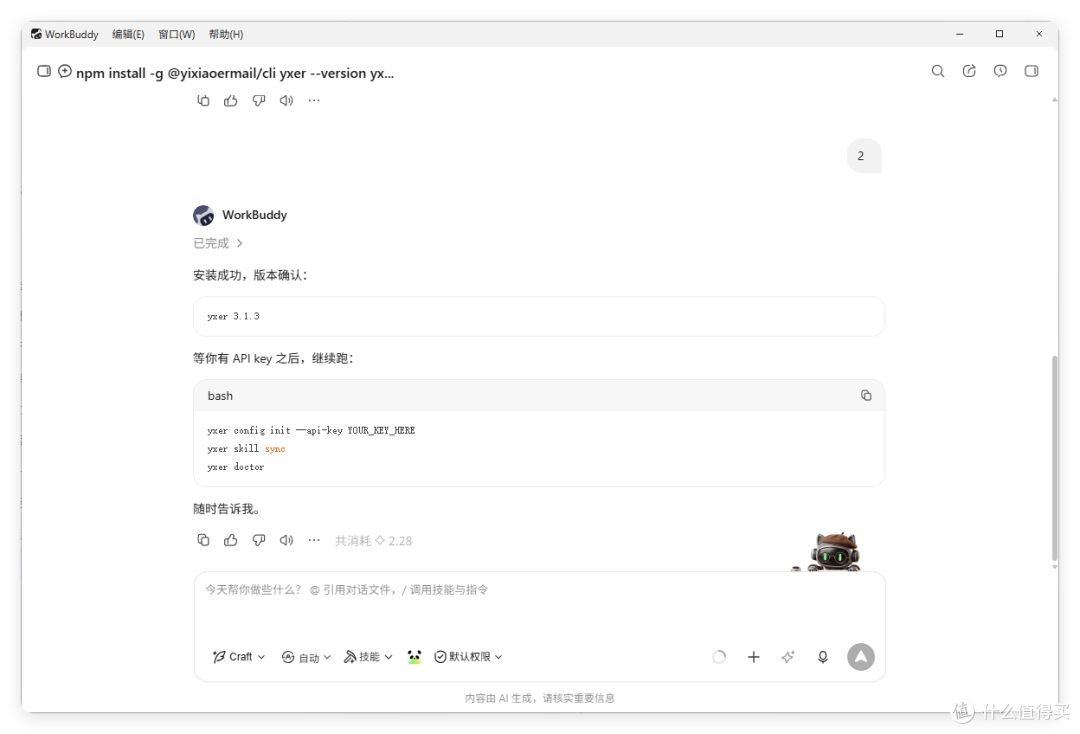Open more options beside 共消耗 2.28

pos(314,541)
